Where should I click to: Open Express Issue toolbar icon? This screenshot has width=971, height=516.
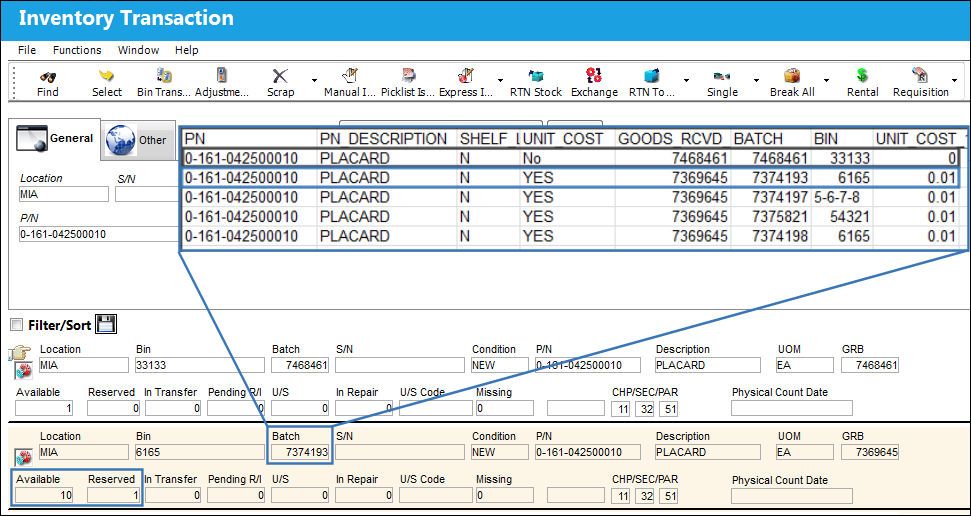click(x=466, y=76)
